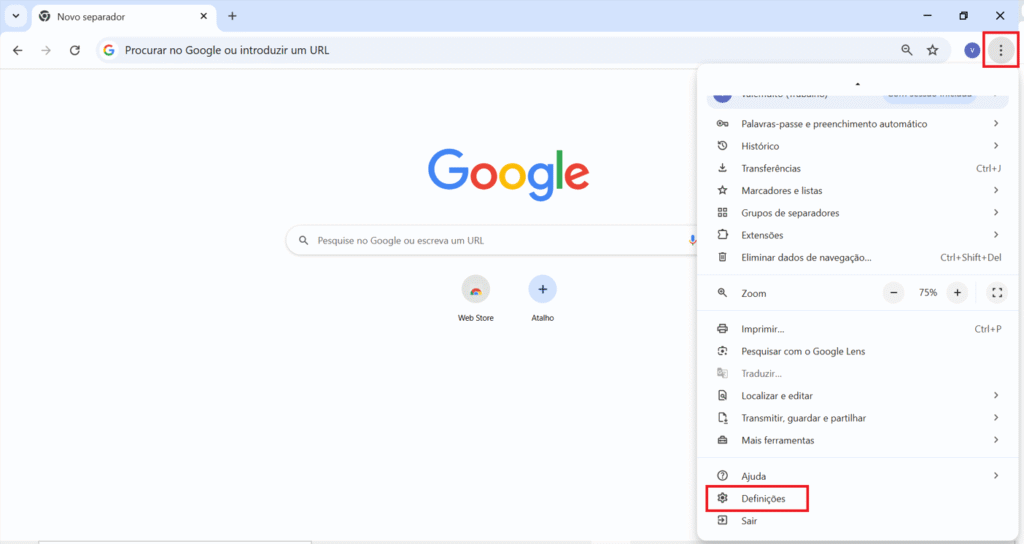The width and height of the screenshot is (1024, 544).
Task: Expand the Marcadores e listas chevron
Action: click(996, 190)
